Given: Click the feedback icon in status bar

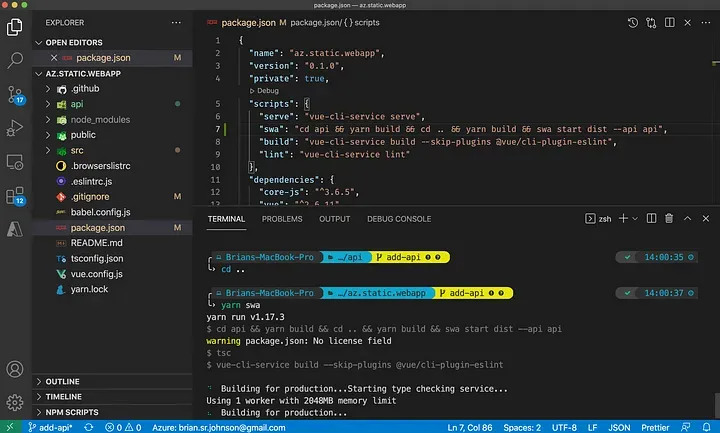Looking at the screenshot, I should click(686, 427).
